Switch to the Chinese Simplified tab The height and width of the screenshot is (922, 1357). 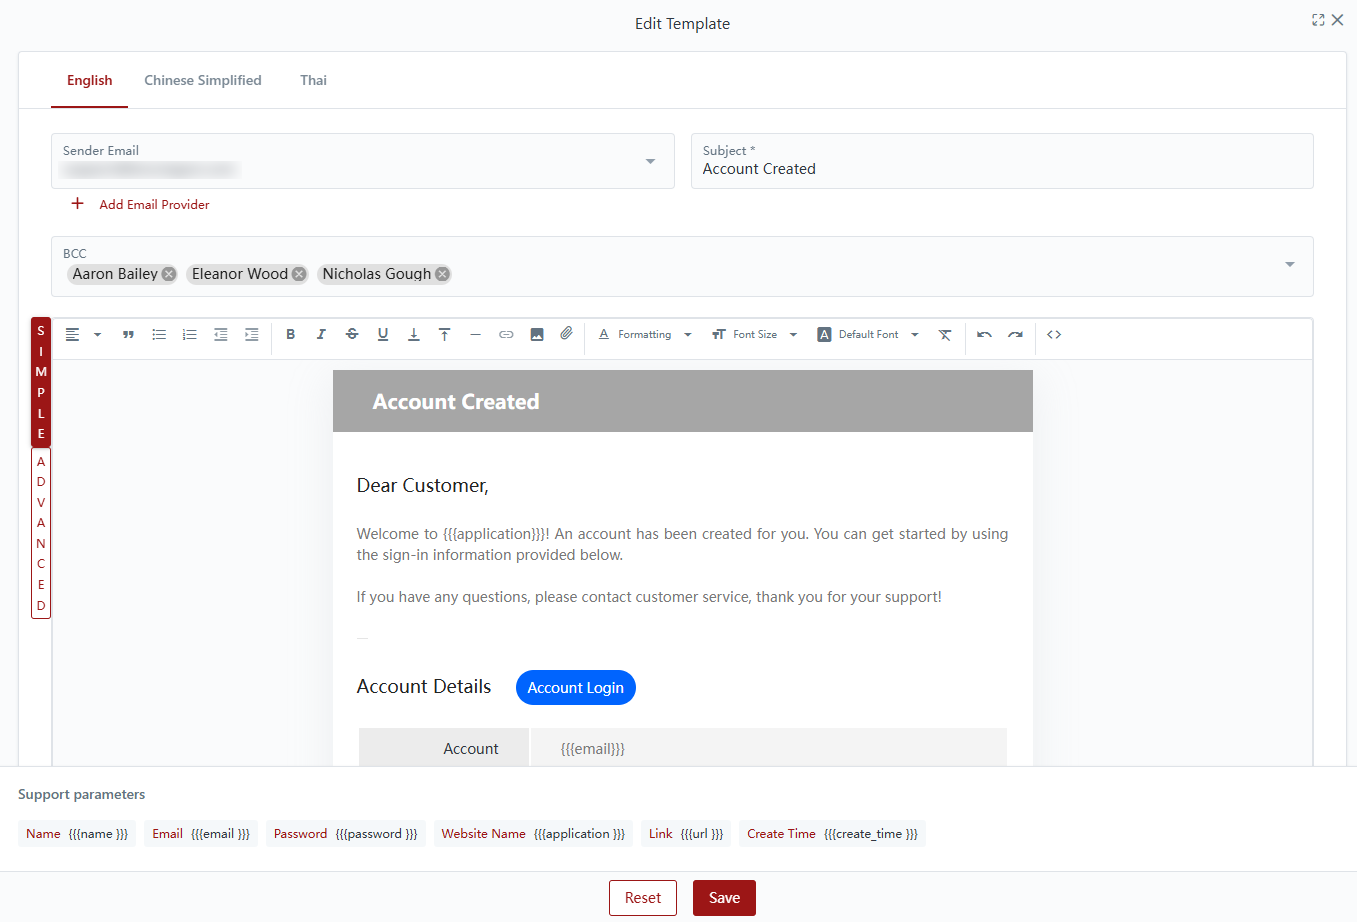203,80
